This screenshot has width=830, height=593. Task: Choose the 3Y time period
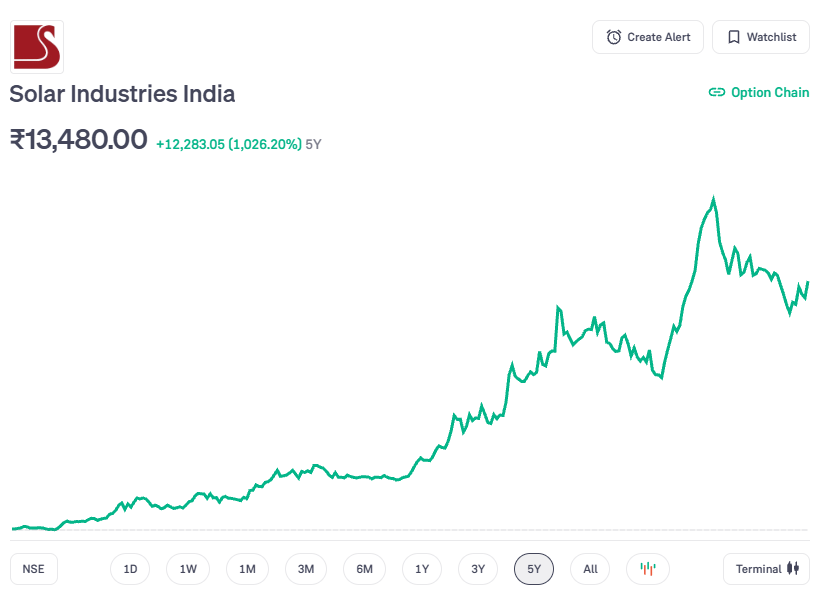point(478,569)
